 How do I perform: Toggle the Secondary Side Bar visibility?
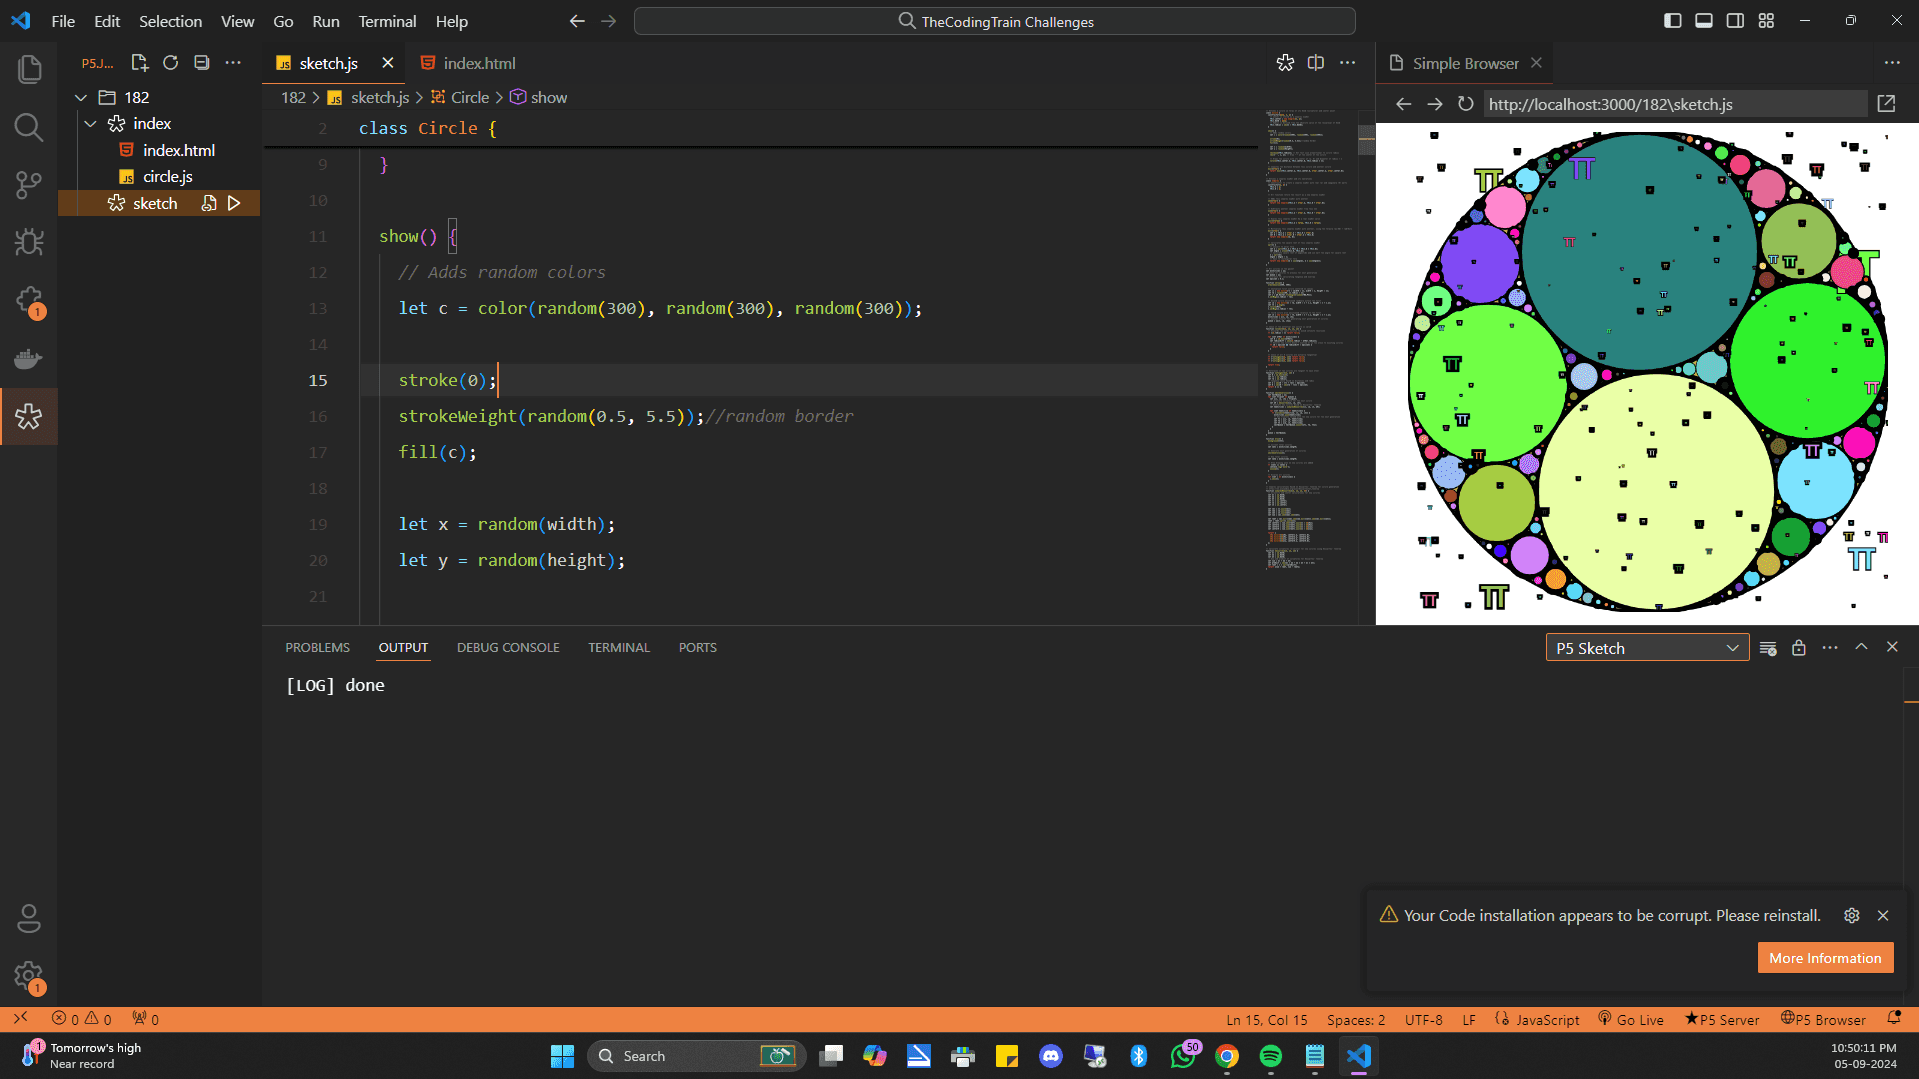[1735, 20]
